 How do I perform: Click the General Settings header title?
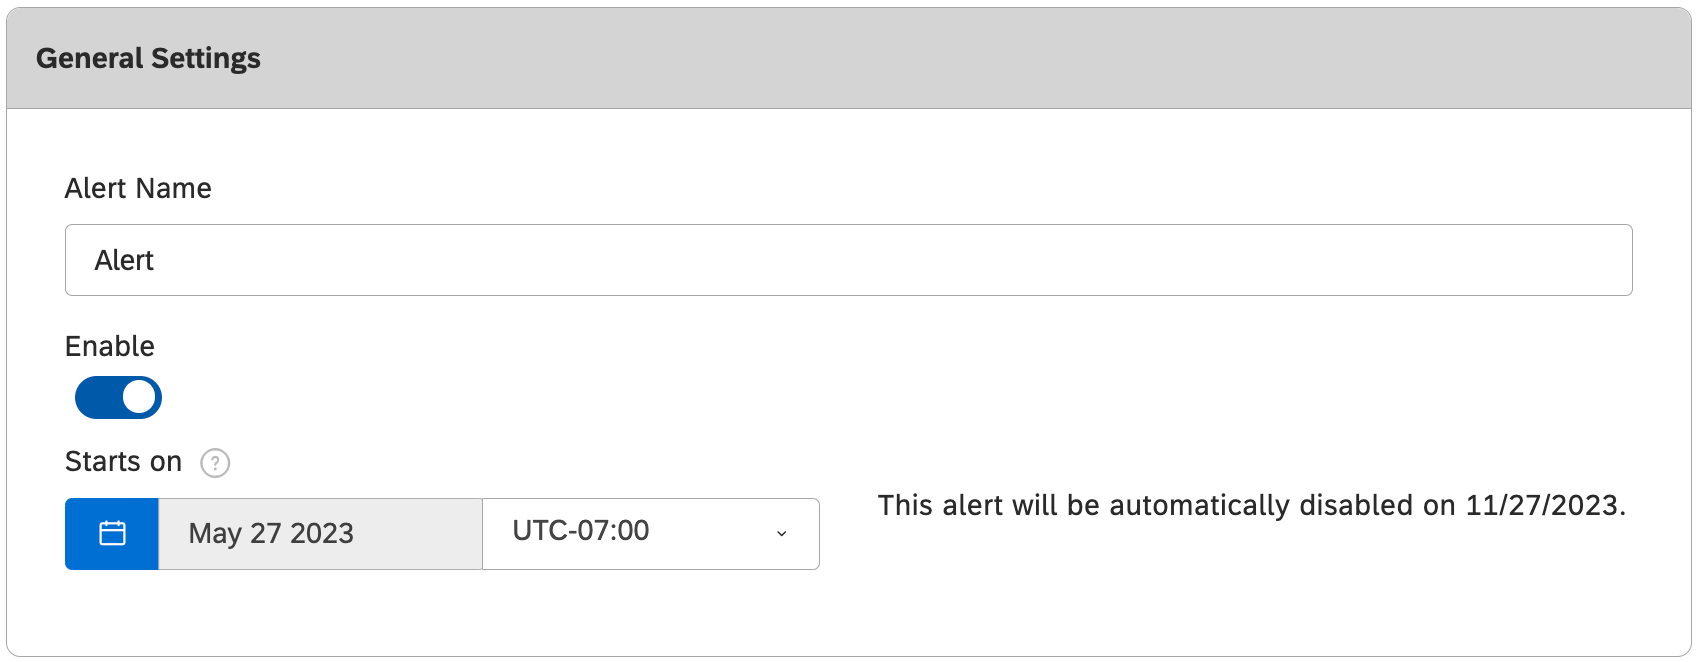148,58
